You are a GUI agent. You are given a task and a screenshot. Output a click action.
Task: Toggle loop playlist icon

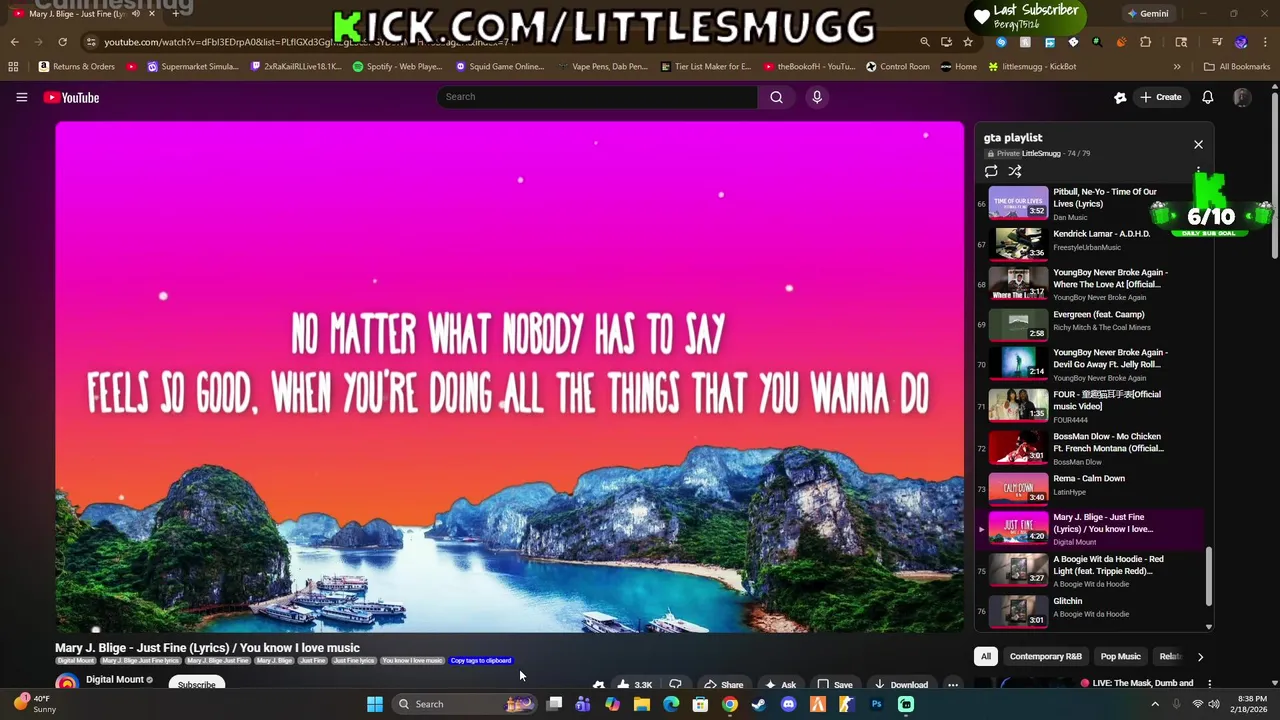click(991, 171)
